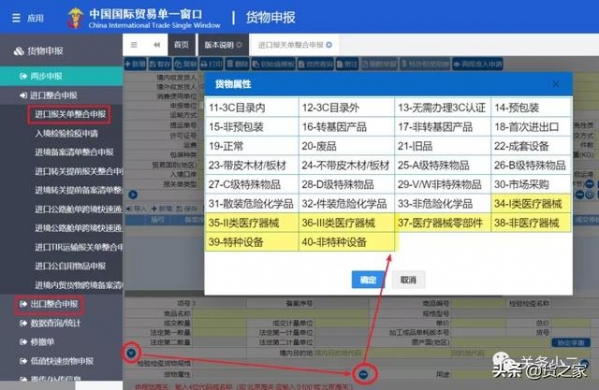Expand the 出口整合申报 sidebar group

[50, 304]
